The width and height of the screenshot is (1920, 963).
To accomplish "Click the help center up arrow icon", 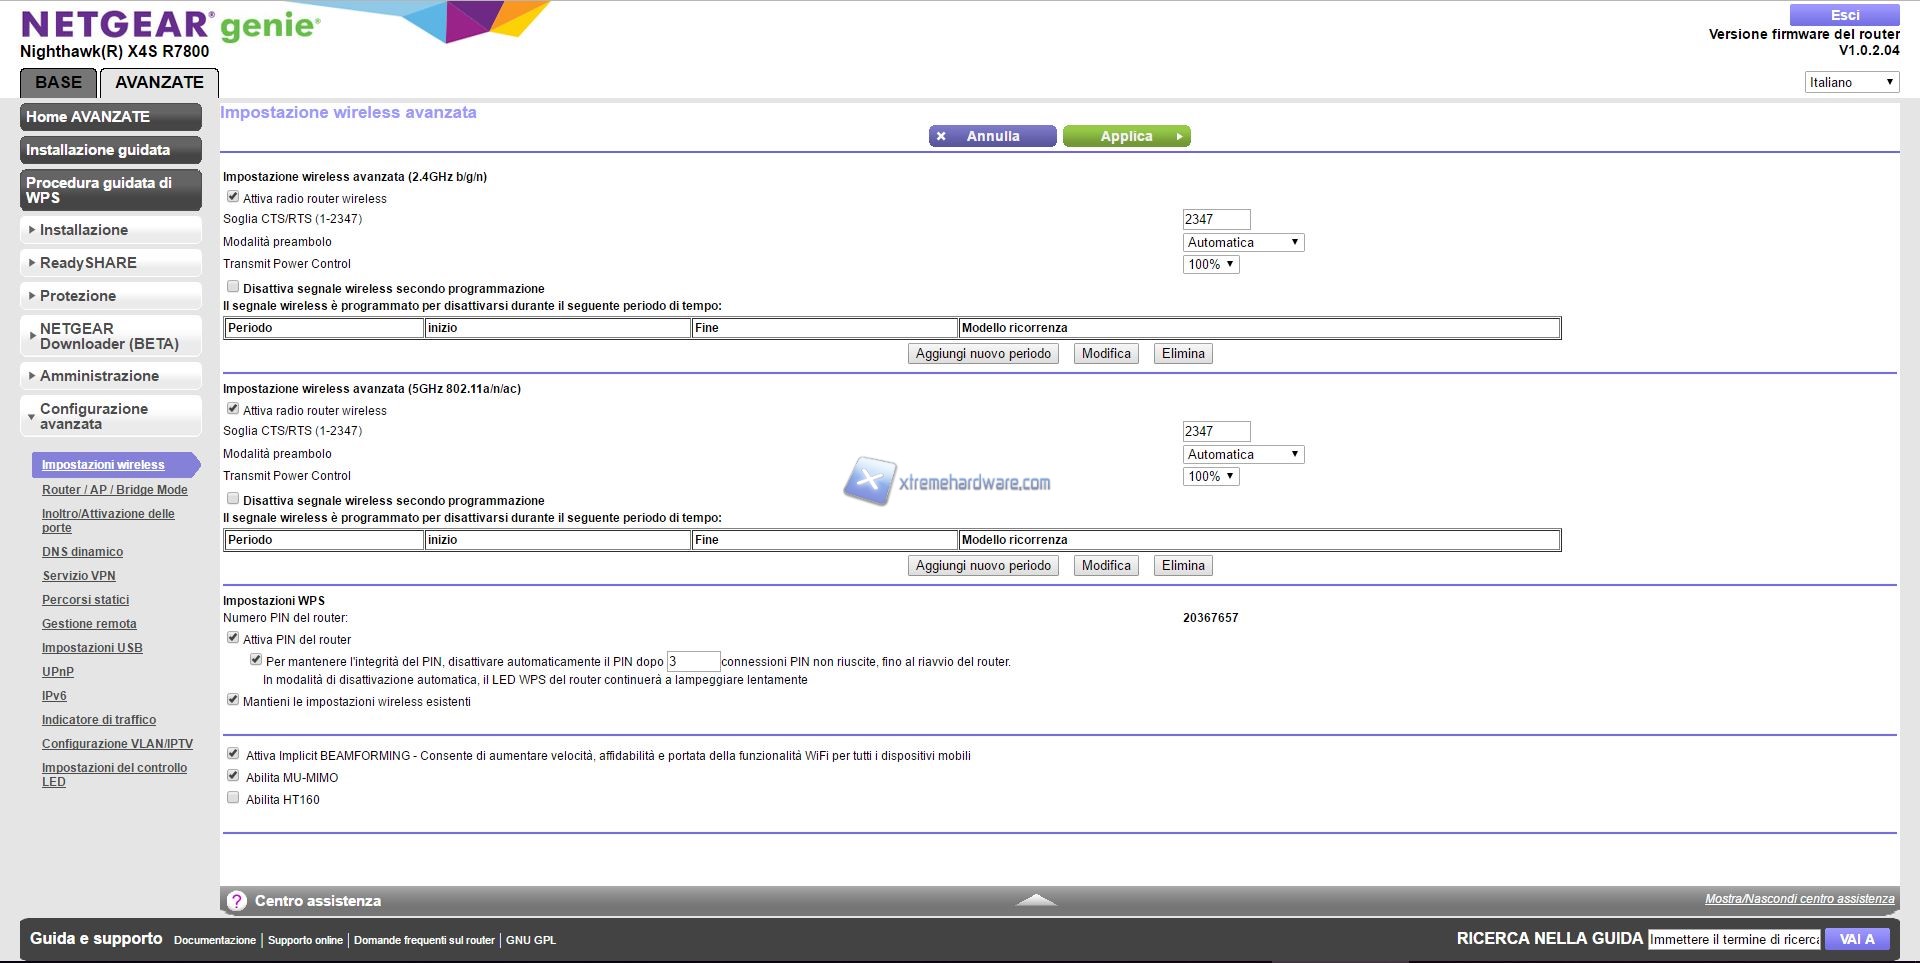I will (1036, 900).
